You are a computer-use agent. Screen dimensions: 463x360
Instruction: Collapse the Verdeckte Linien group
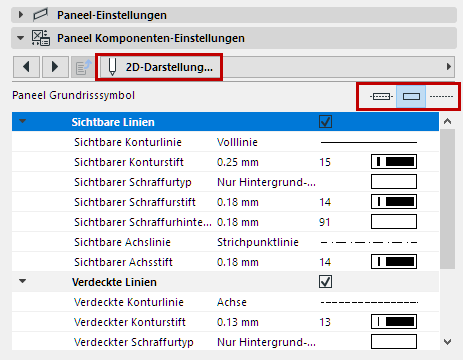[22, 281]
